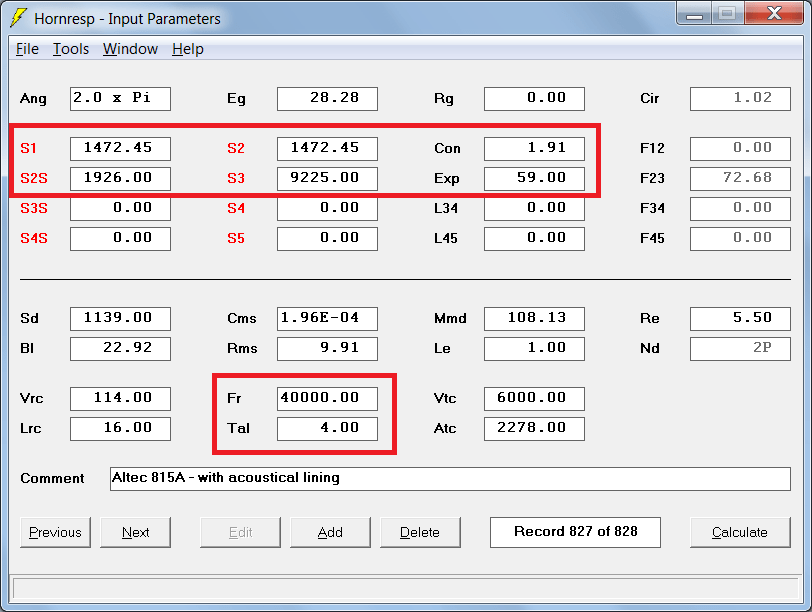This screenshot has height=612, width=812.
Task: Click the F12 field
Action: click(x=740, y=149)
